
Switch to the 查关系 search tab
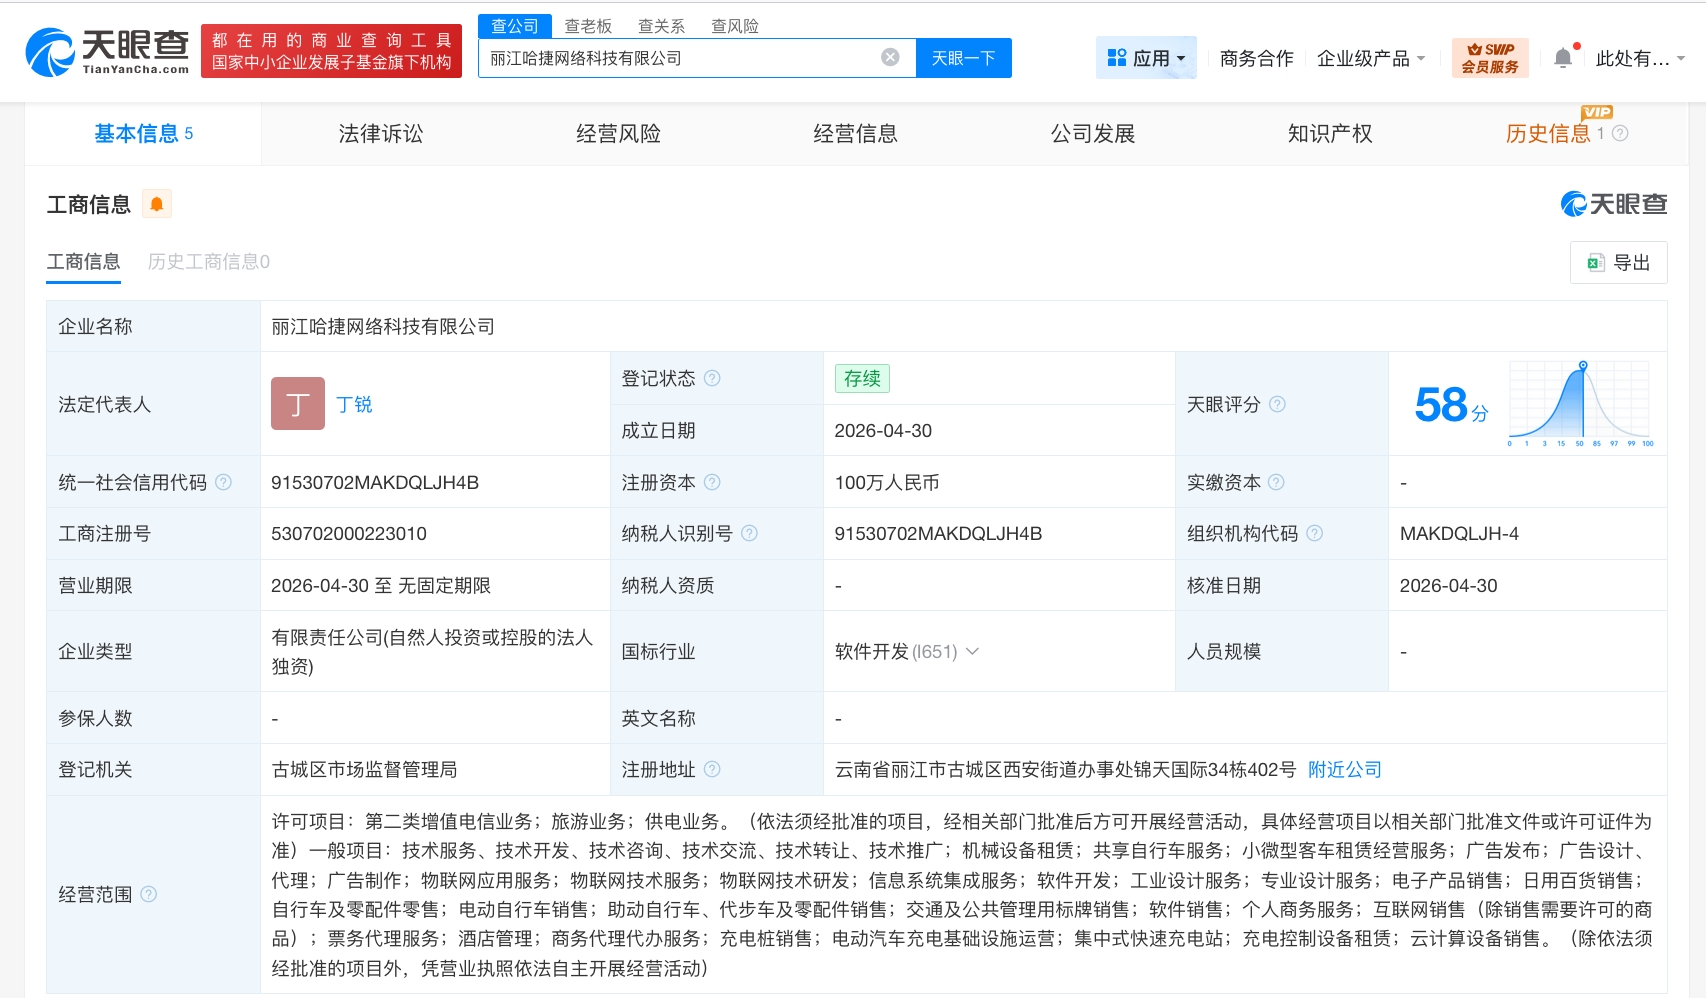pyautogui.click(x=662, y=26)
